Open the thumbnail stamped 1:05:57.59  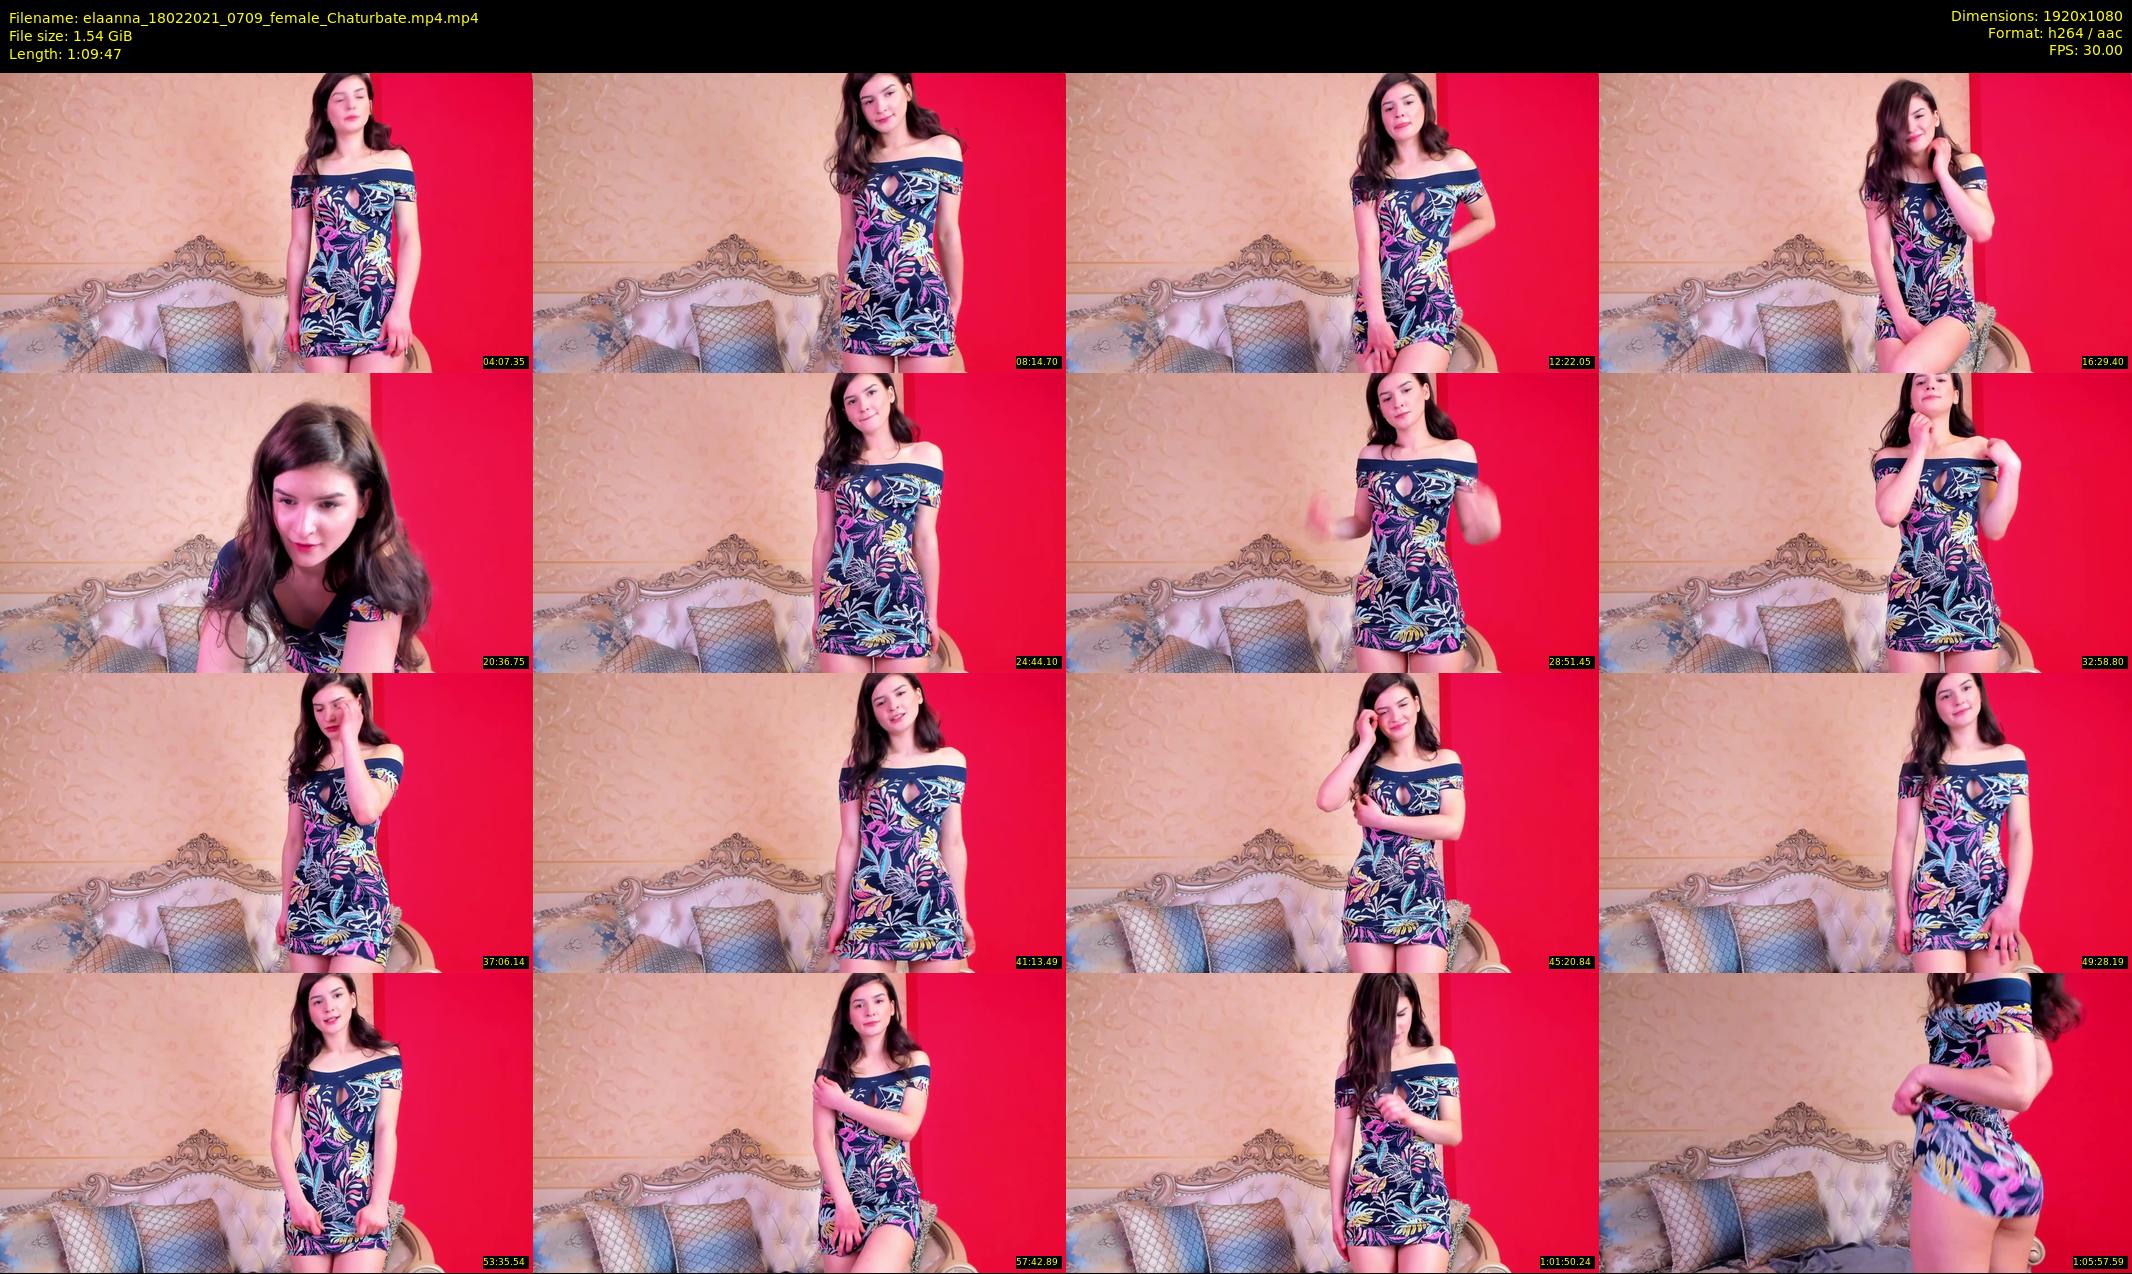(1865, 1122)
